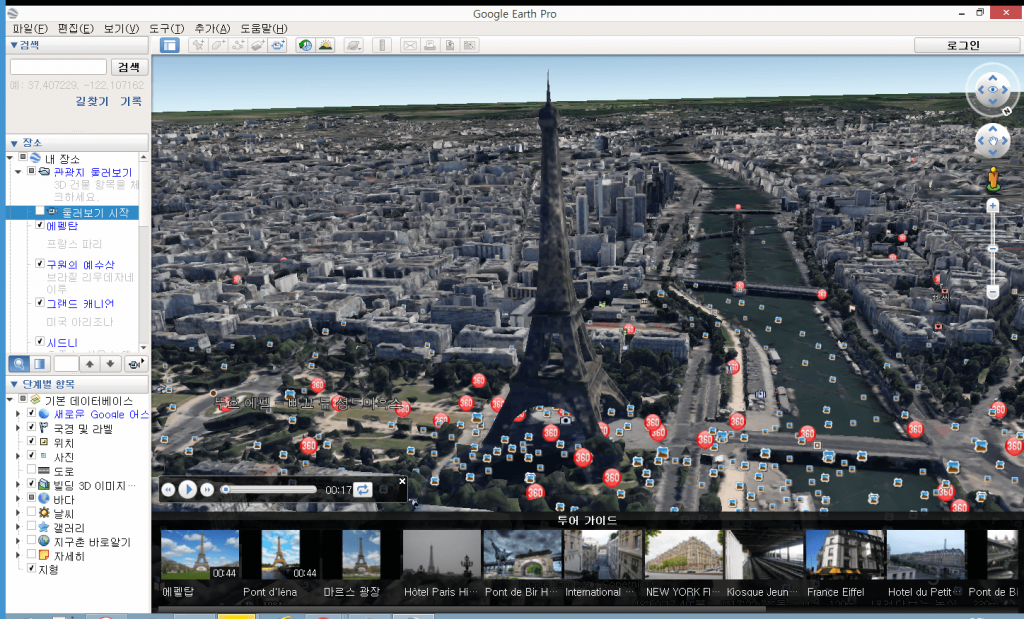1024x619 pixels.
Task: Enable the 날씨 layer checkbox
Action: pyautogui.click(x=31, y=512)
